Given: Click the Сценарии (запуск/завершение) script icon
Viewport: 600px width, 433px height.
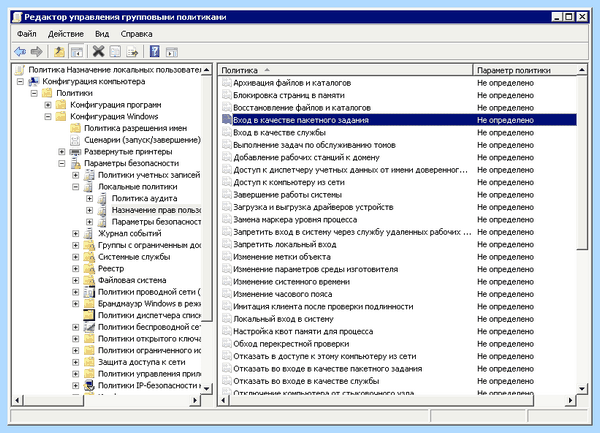Looking at the screenshot, I should [75, 140].
